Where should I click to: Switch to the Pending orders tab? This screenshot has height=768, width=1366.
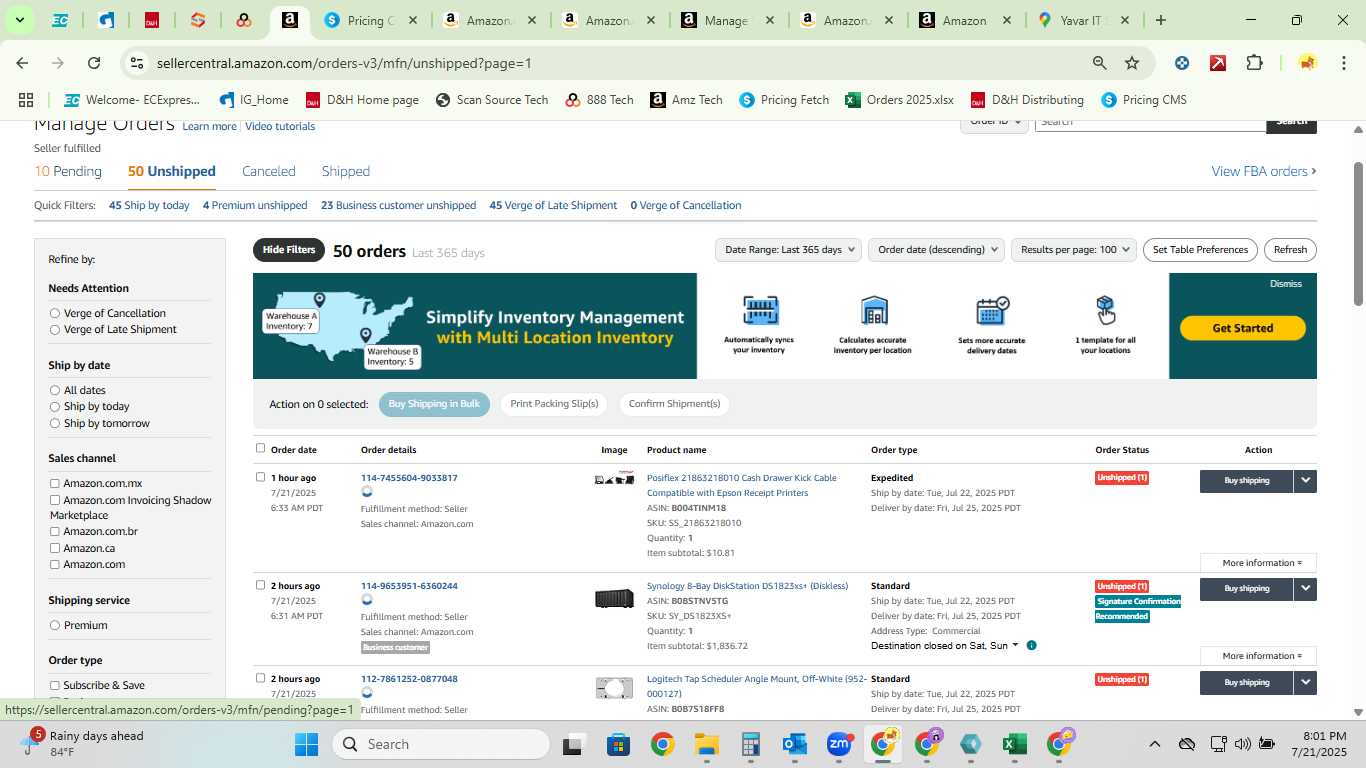click(x=68, y=171)
